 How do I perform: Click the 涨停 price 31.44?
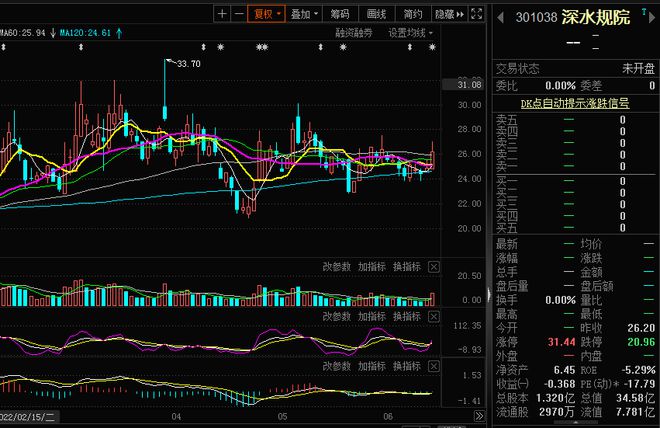tap(561, 342)
